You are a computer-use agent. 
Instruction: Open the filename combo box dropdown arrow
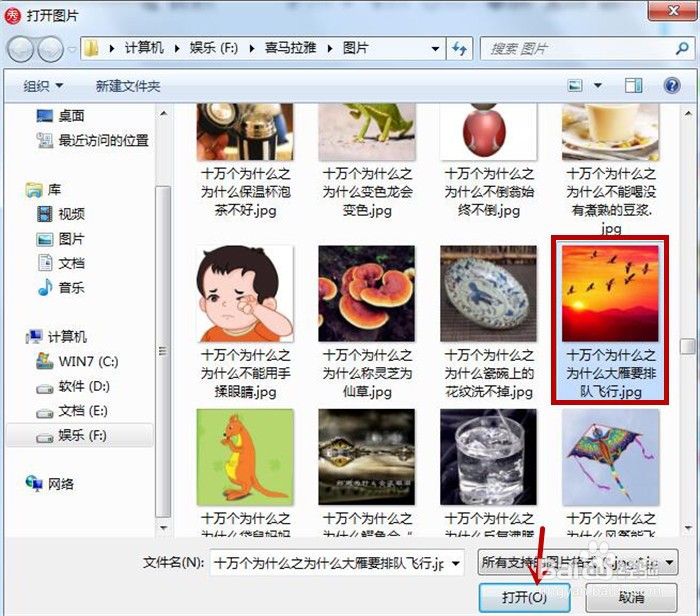(x=456, y=563)
